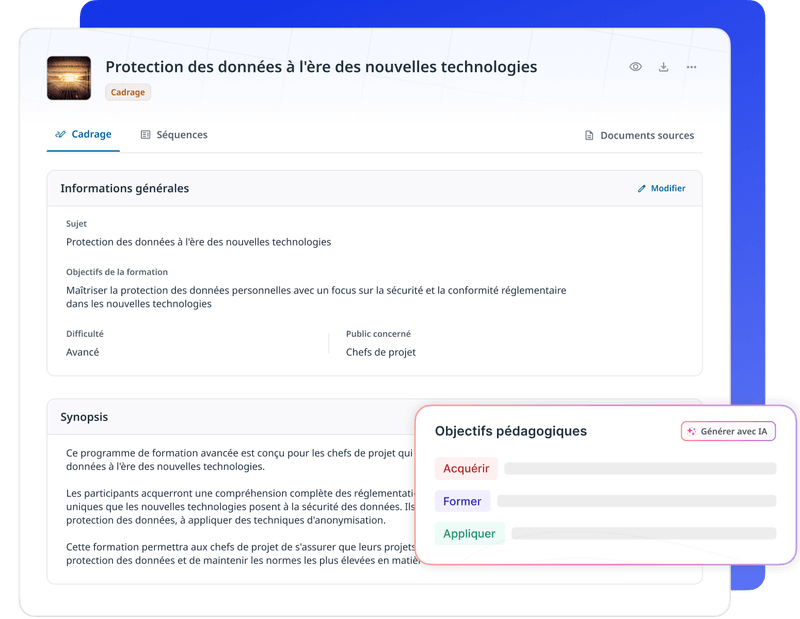Screen dimensions: 800x619
Task: Click the 'Public concerné' field label
Action: tap(378, 334)
